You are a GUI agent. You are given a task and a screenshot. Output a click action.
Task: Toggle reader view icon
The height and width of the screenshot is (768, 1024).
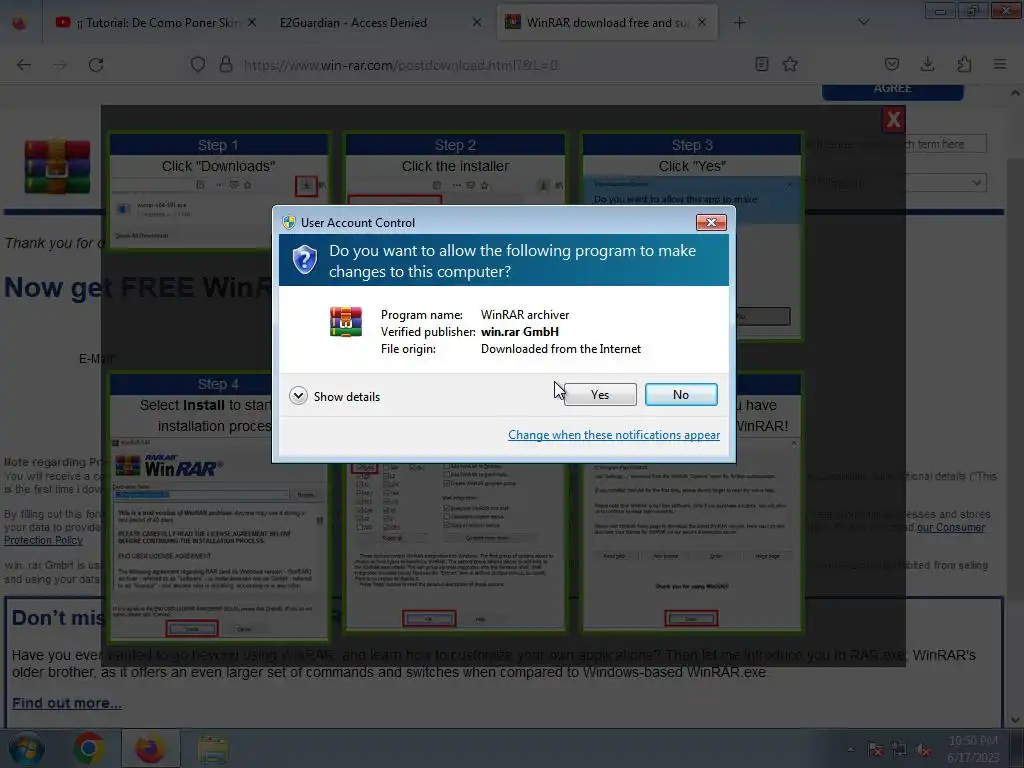coord(761,64)
